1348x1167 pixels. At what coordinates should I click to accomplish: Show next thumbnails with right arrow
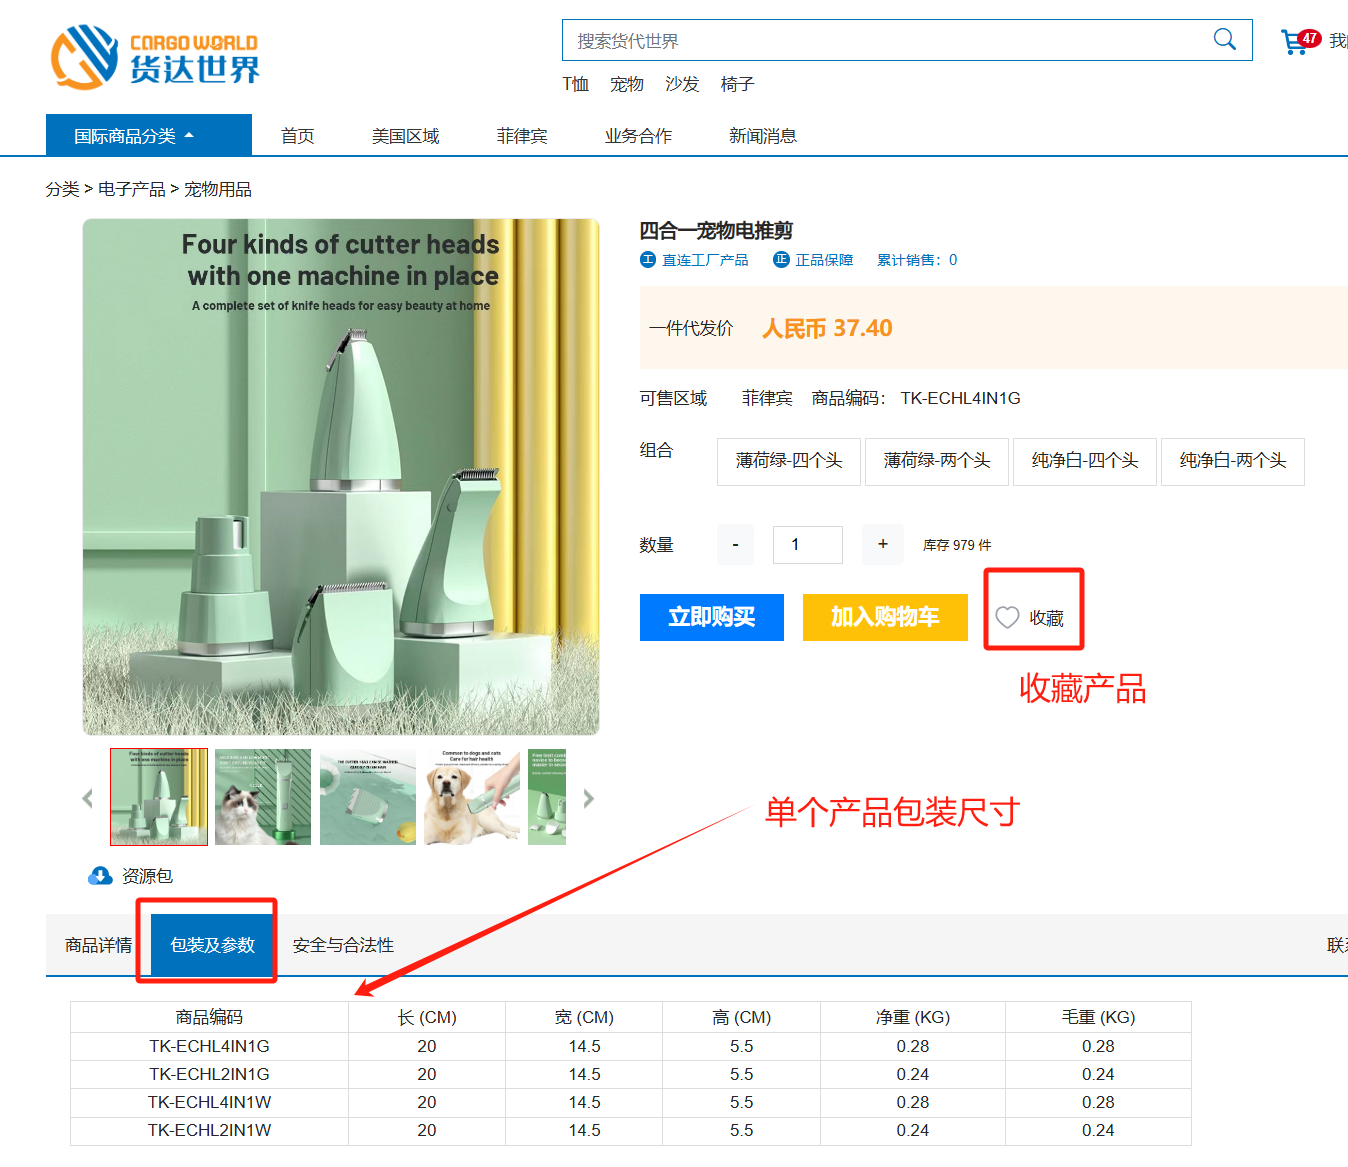[x=589, y=798]
